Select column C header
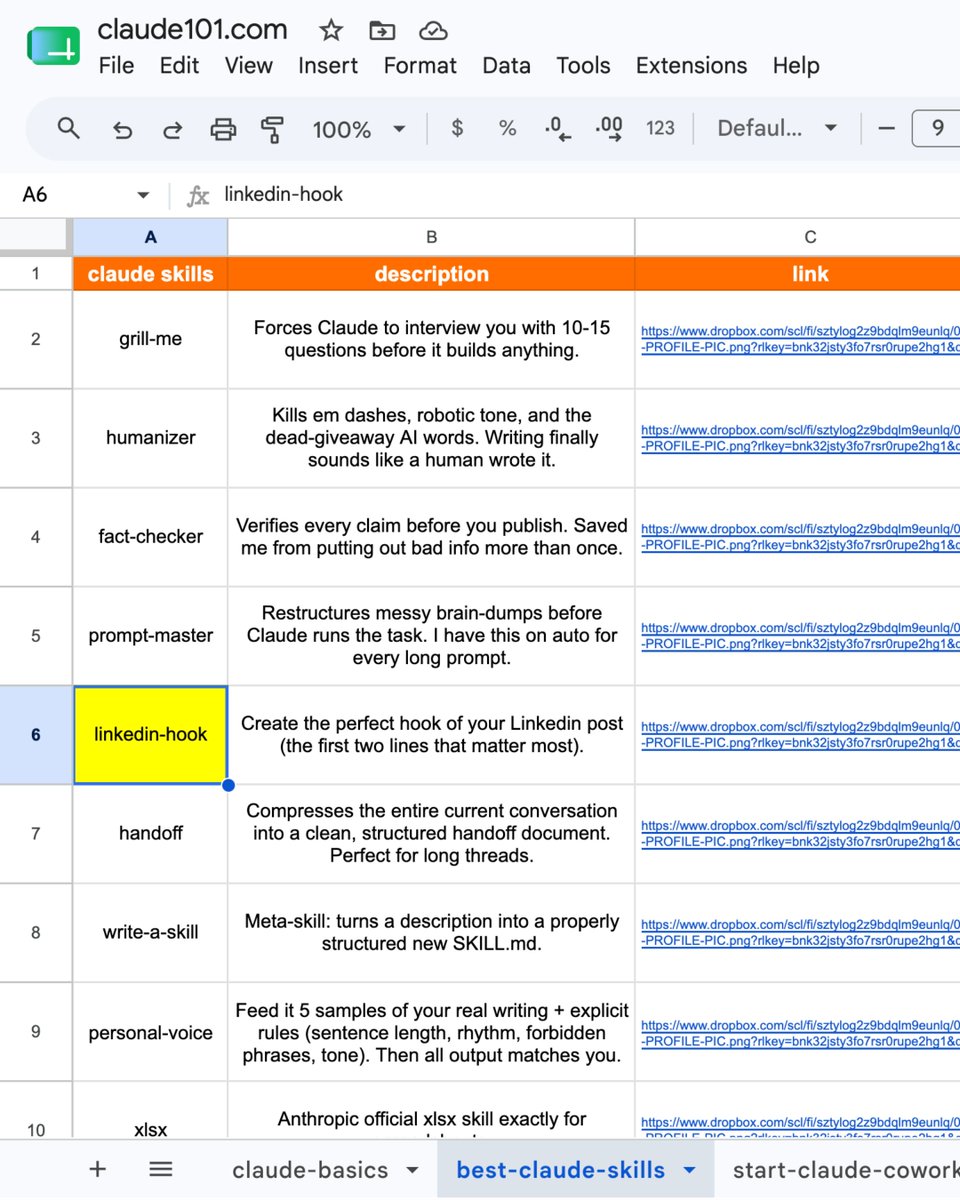Image resolution: width=960 pixels, height=1200 pixels. (x=797, y=237)
